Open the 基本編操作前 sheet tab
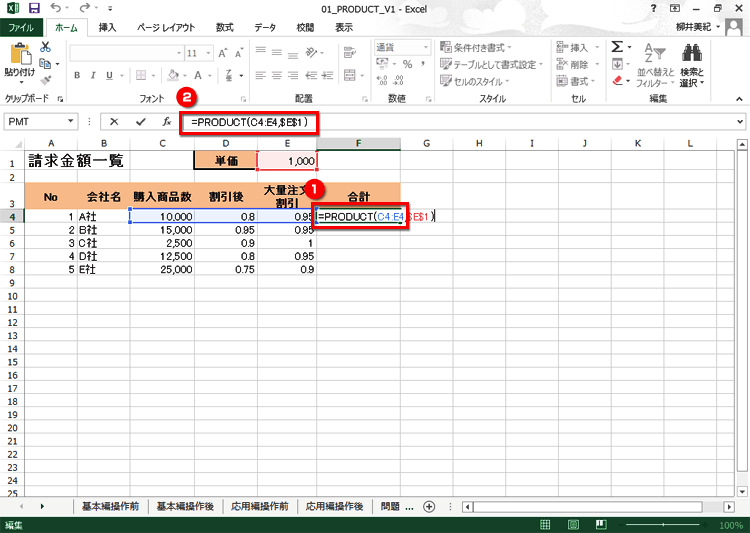Image resolution: width=750 pixels, height=533 pixels. click(x=110, y=506)
